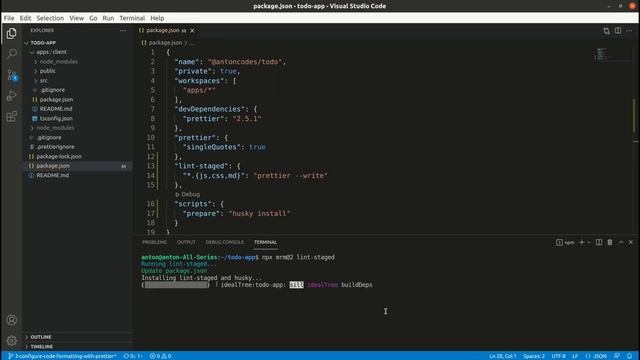Click Spaces: 2 indentation selector

[534, 356]
